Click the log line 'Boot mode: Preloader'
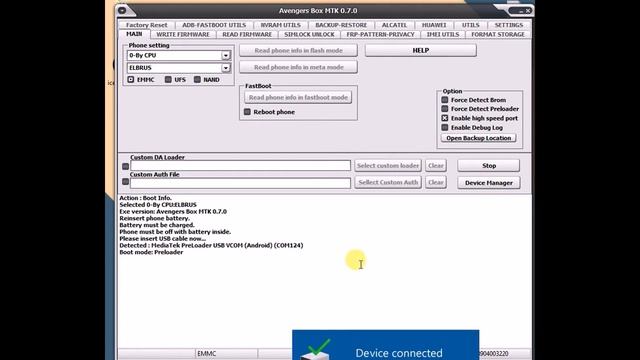The image size is (640, 360). pos(151,252)
